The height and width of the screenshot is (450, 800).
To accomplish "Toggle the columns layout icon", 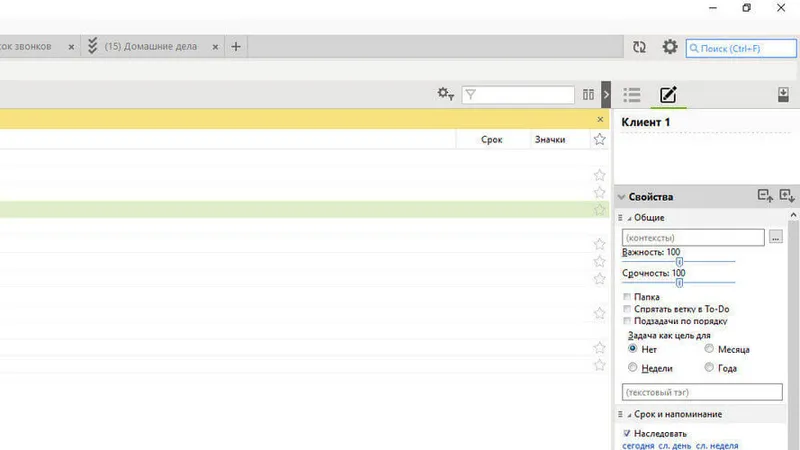I will coord(588,94).
